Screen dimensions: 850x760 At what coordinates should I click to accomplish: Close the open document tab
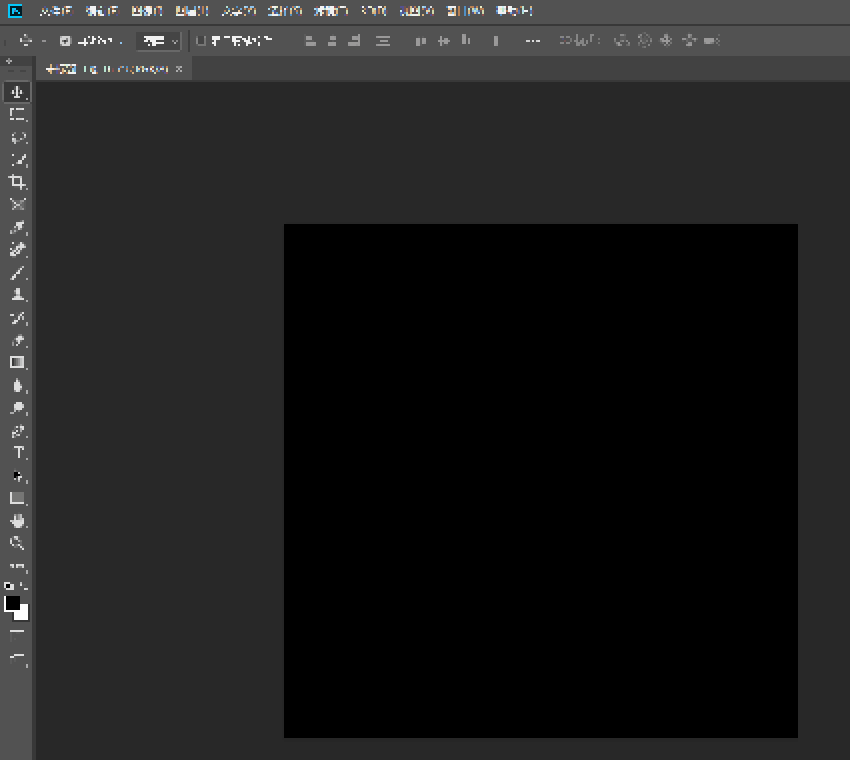point(179,69)
